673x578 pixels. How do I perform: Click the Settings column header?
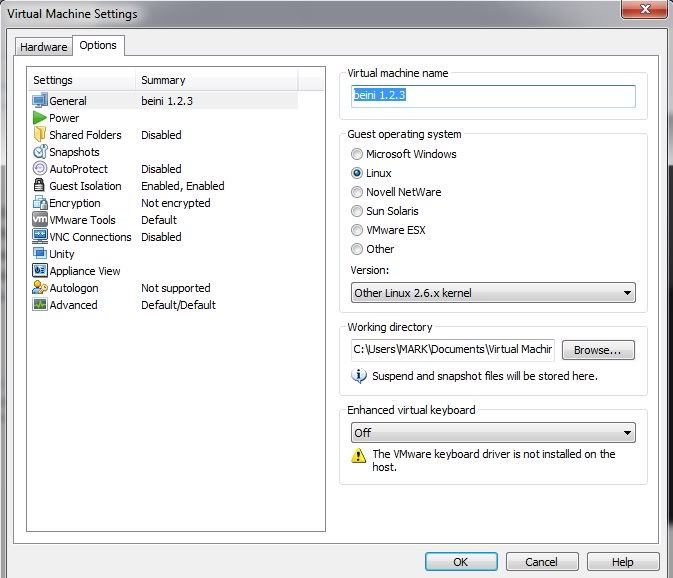82,80
